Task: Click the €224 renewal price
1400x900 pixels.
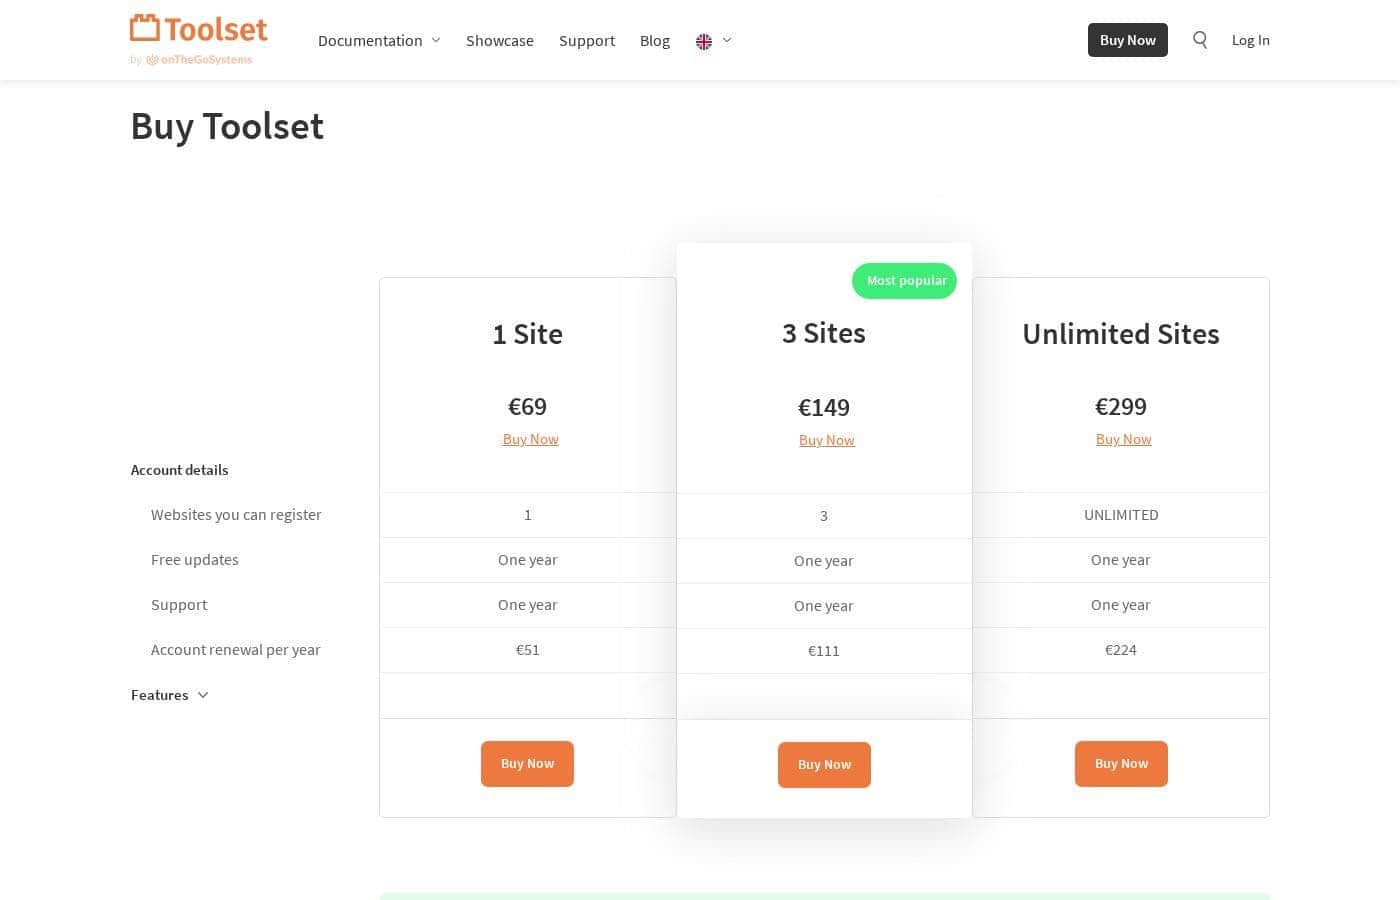Action: [1121, 650]
